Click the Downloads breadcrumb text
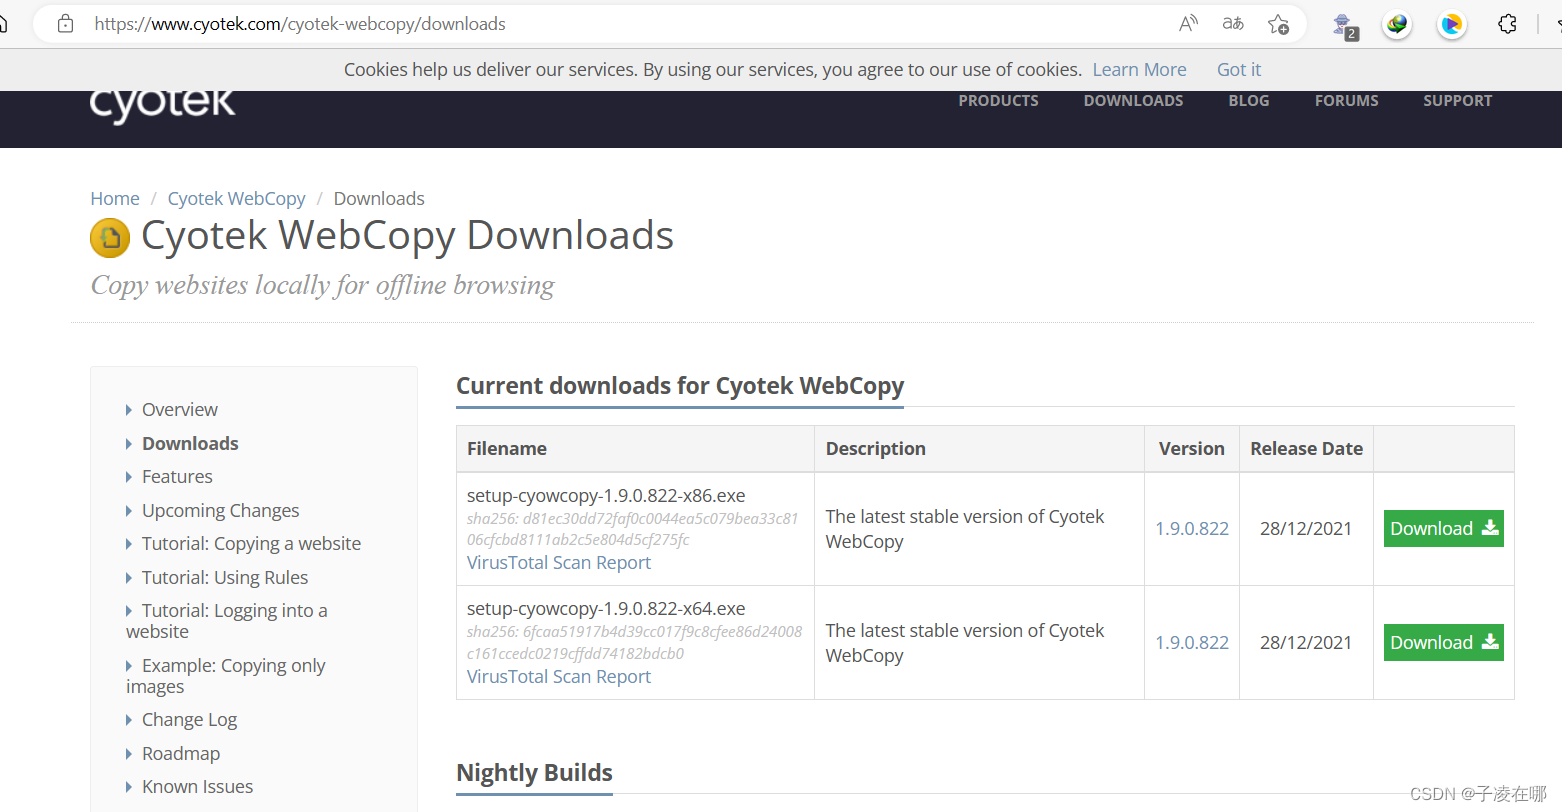 [x=379, y=199]
